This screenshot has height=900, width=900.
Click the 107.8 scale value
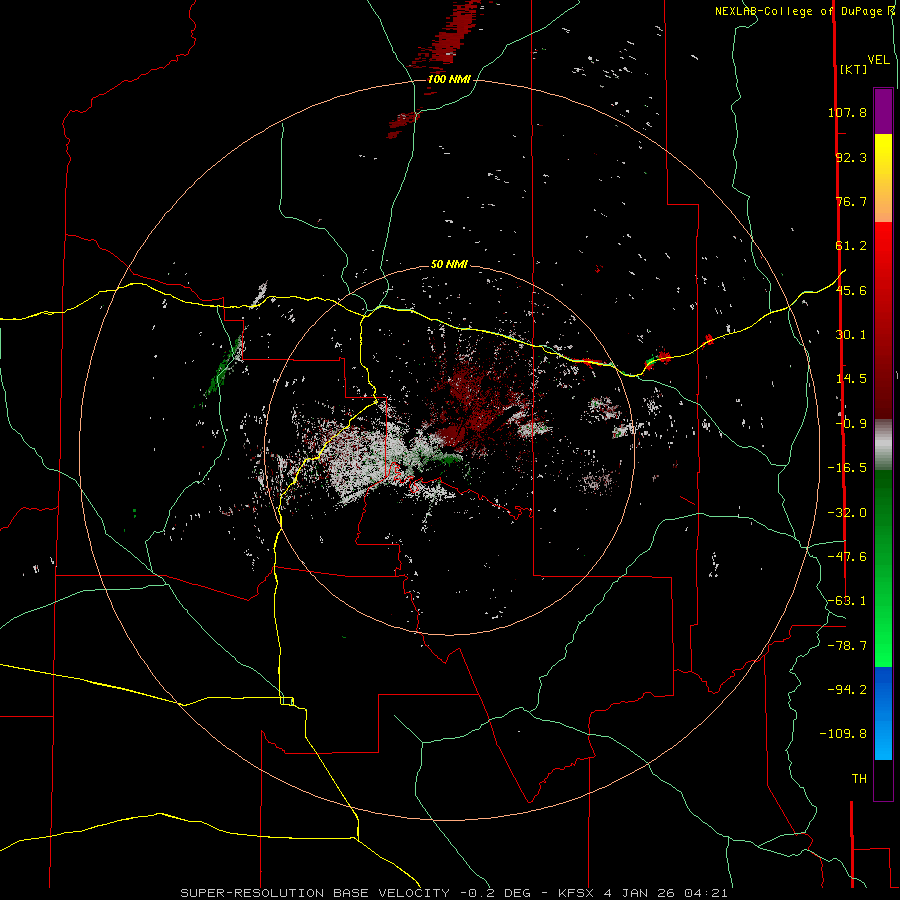tap(847, 112)
